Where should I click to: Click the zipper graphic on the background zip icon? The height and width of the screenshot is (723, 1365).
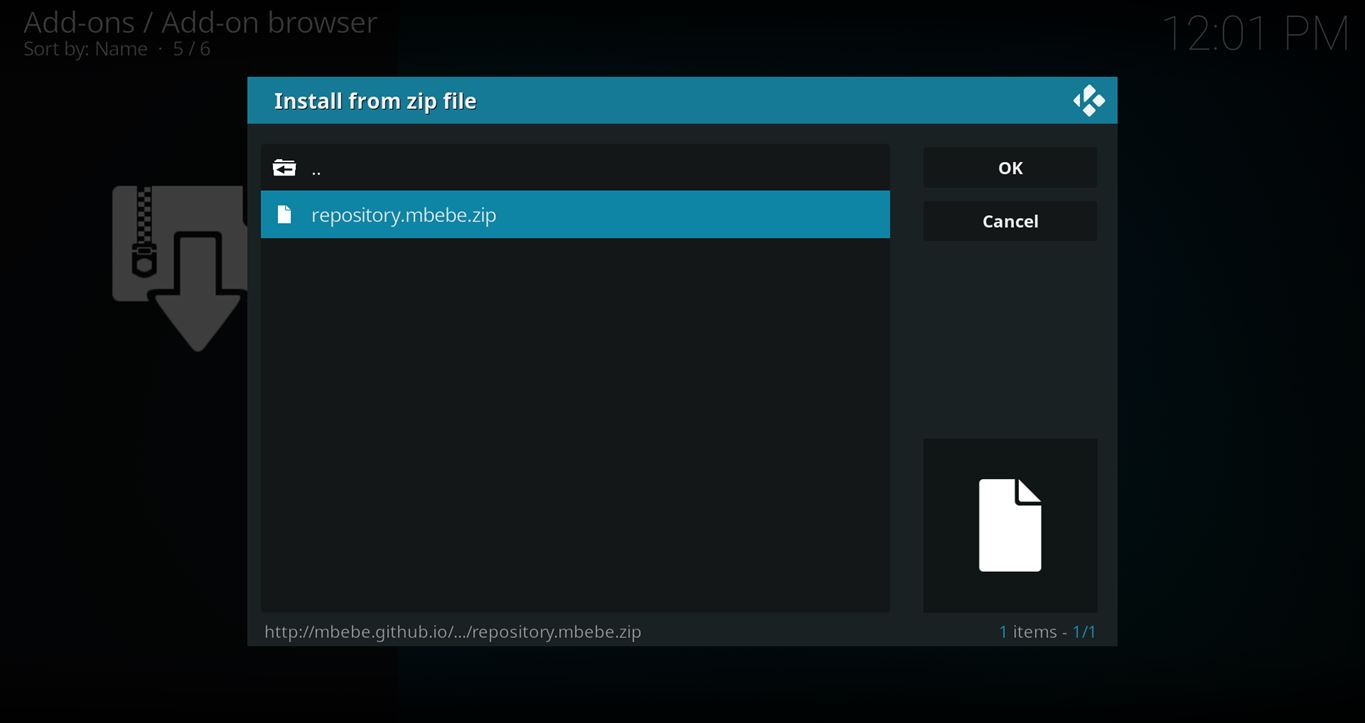click(x=145, y=232)
